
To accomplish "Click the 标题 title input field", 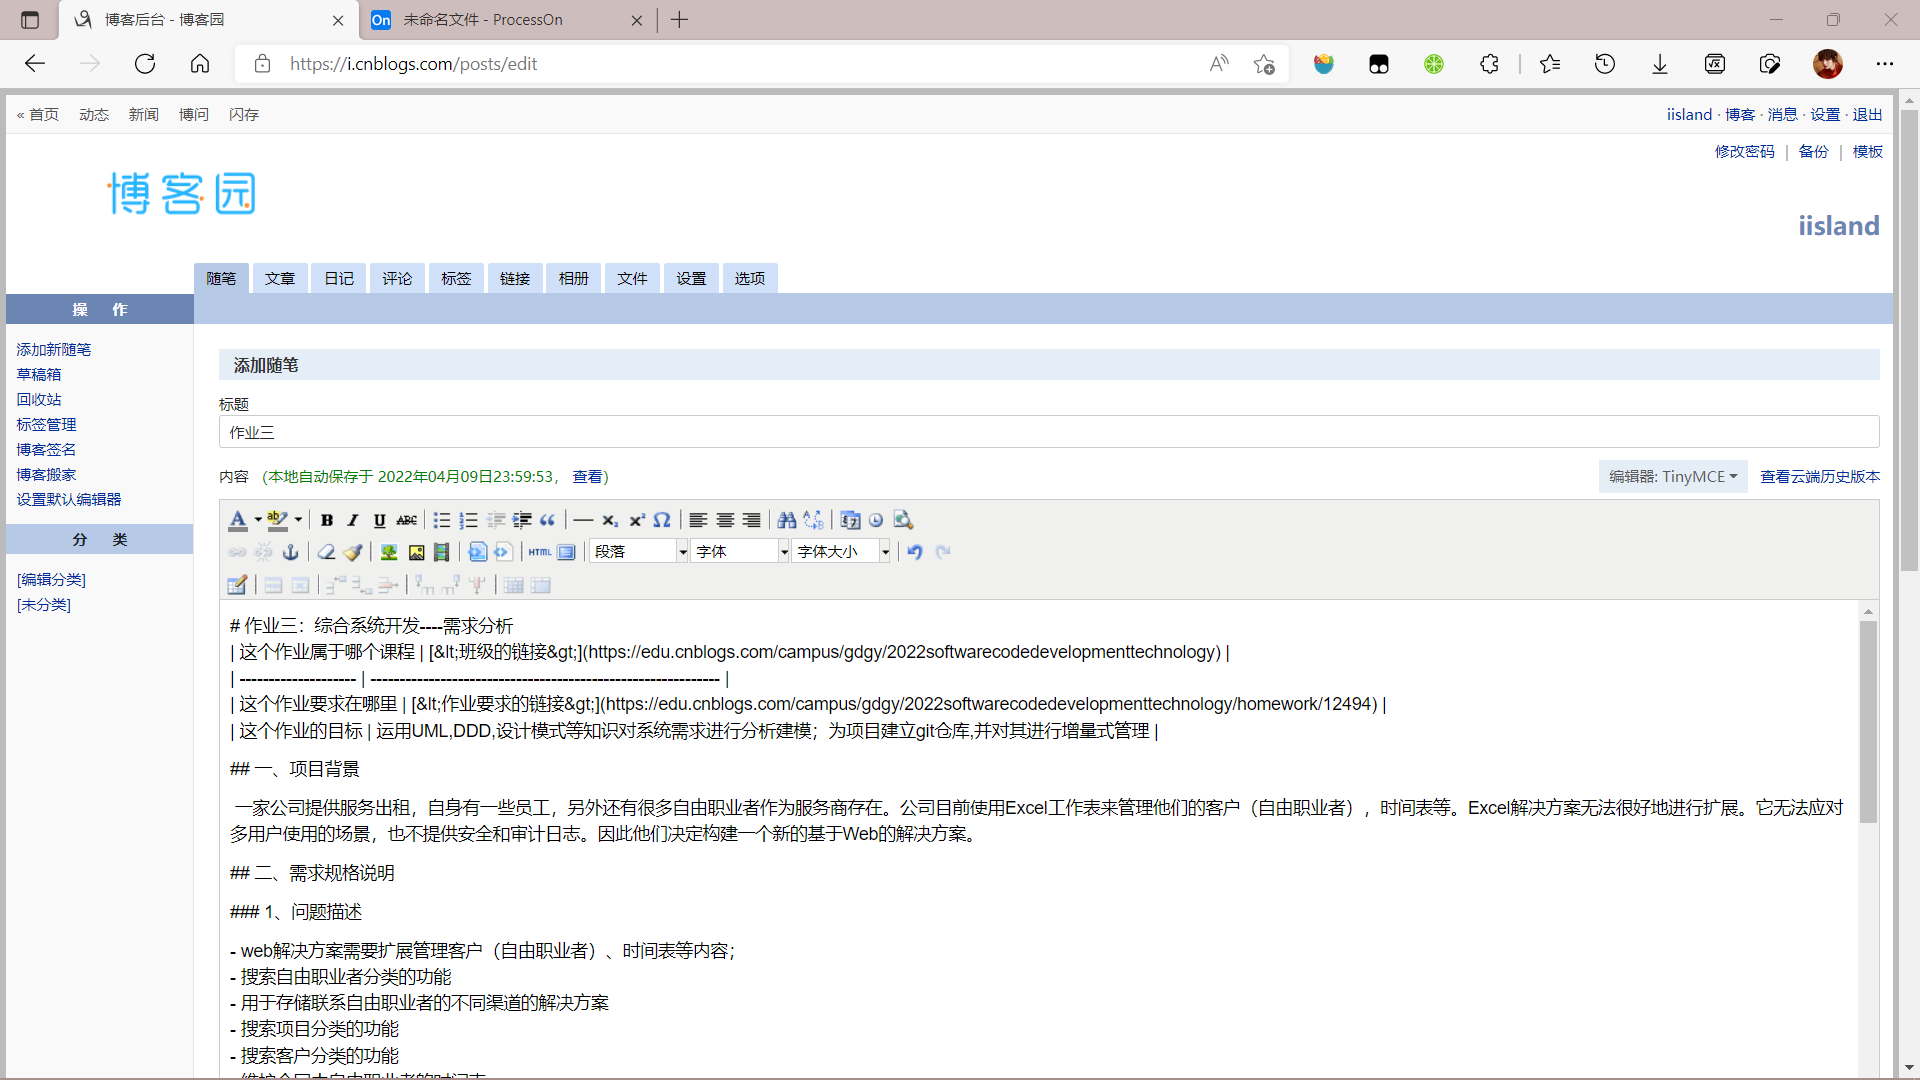I will pyautogui.click(x=1048, y=432).
